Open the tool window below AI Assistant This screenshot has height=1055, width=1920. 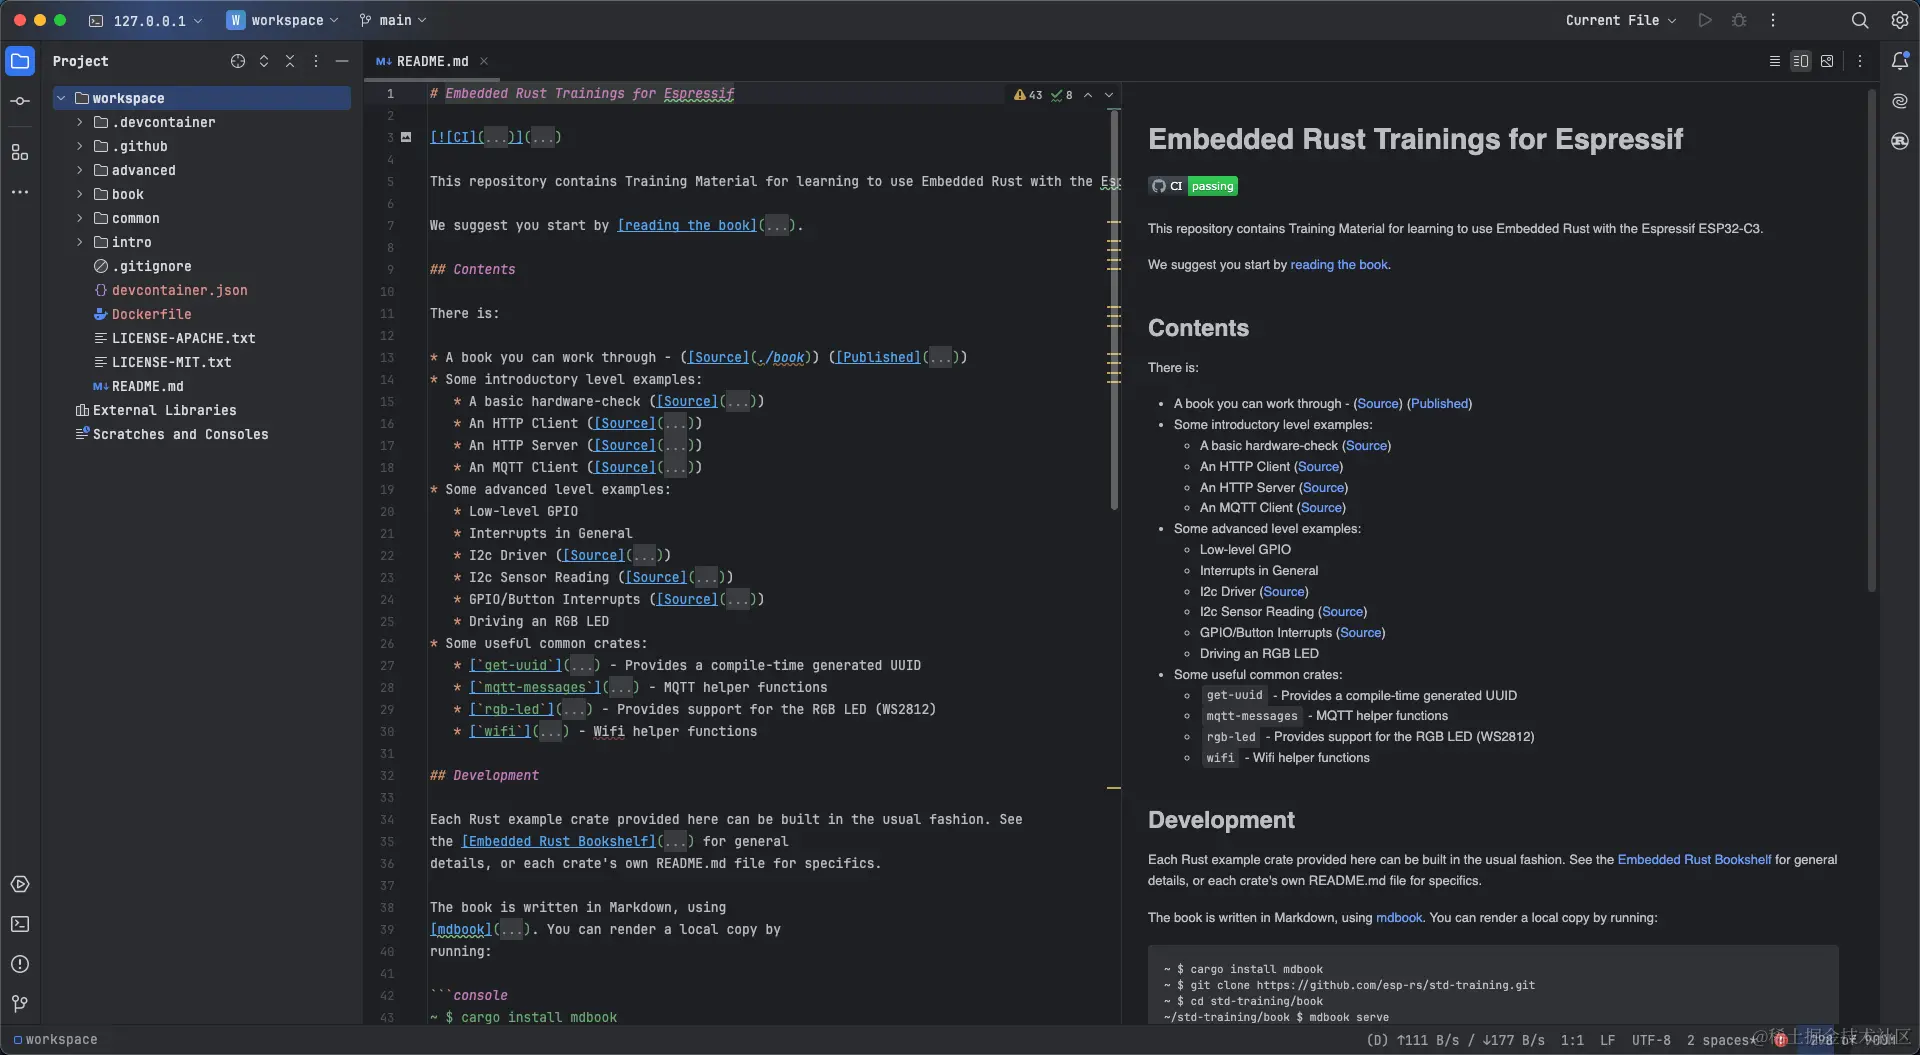(x=1900, y=141)
